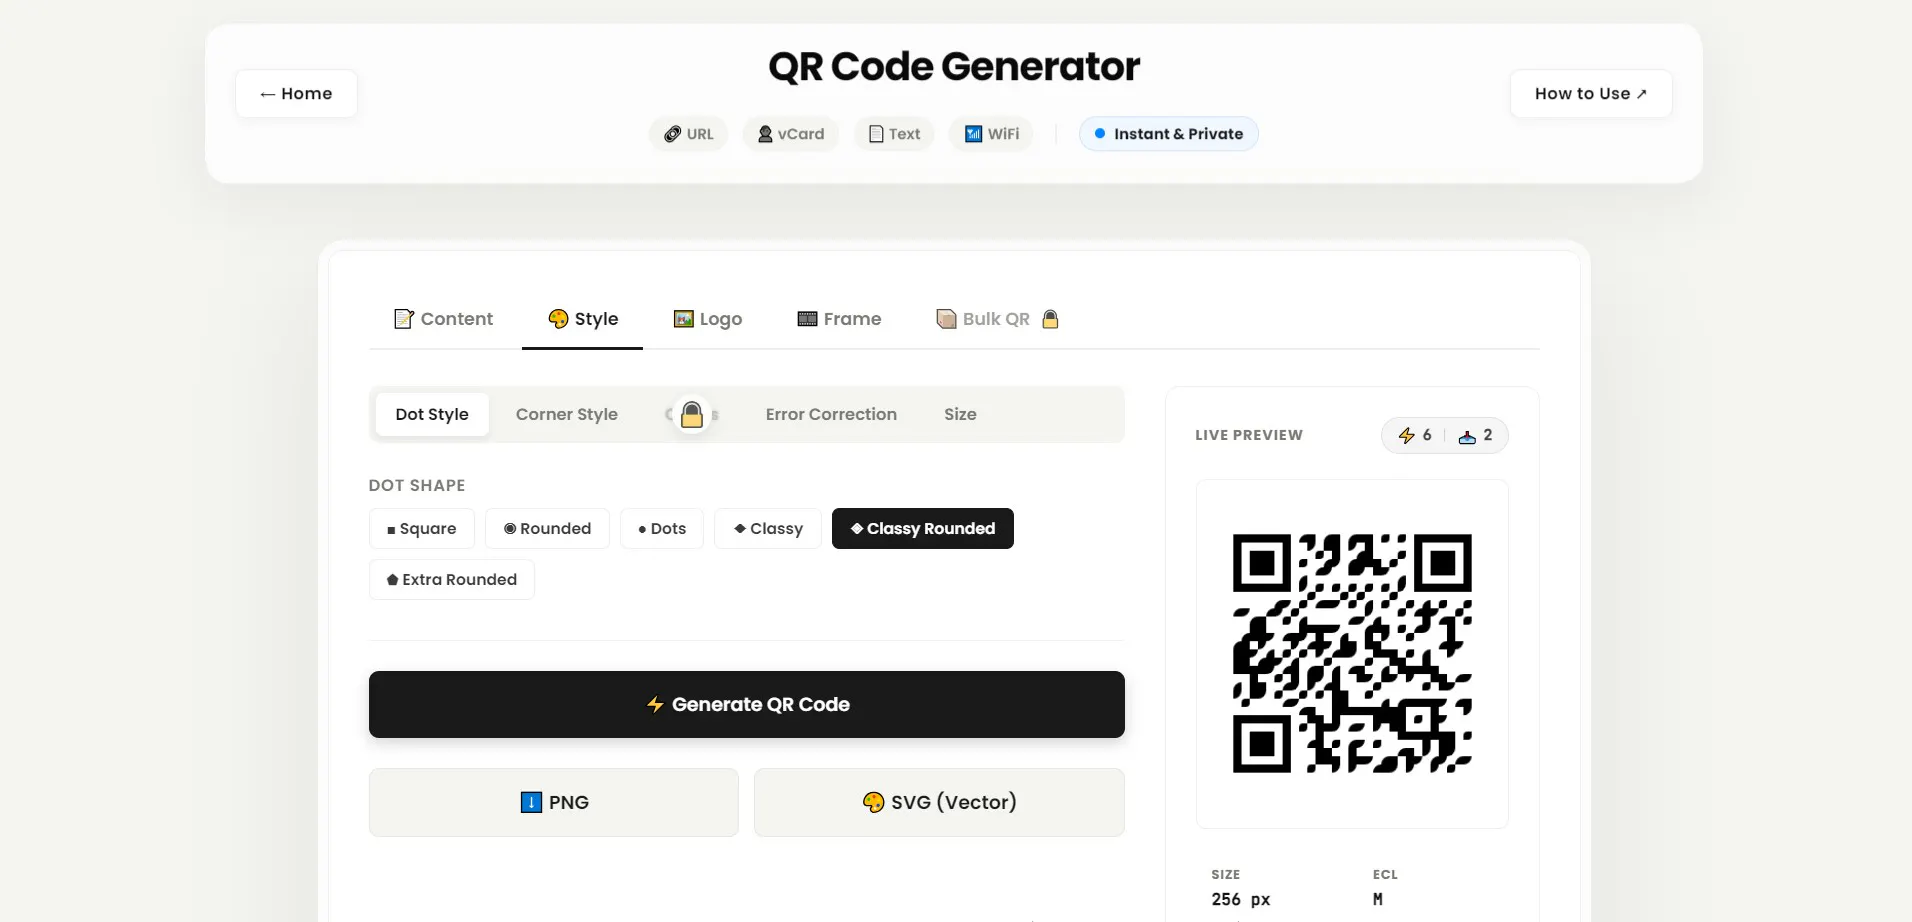1912x922 pixels.
Task: Download as PNG
Action: pos(554,803)
